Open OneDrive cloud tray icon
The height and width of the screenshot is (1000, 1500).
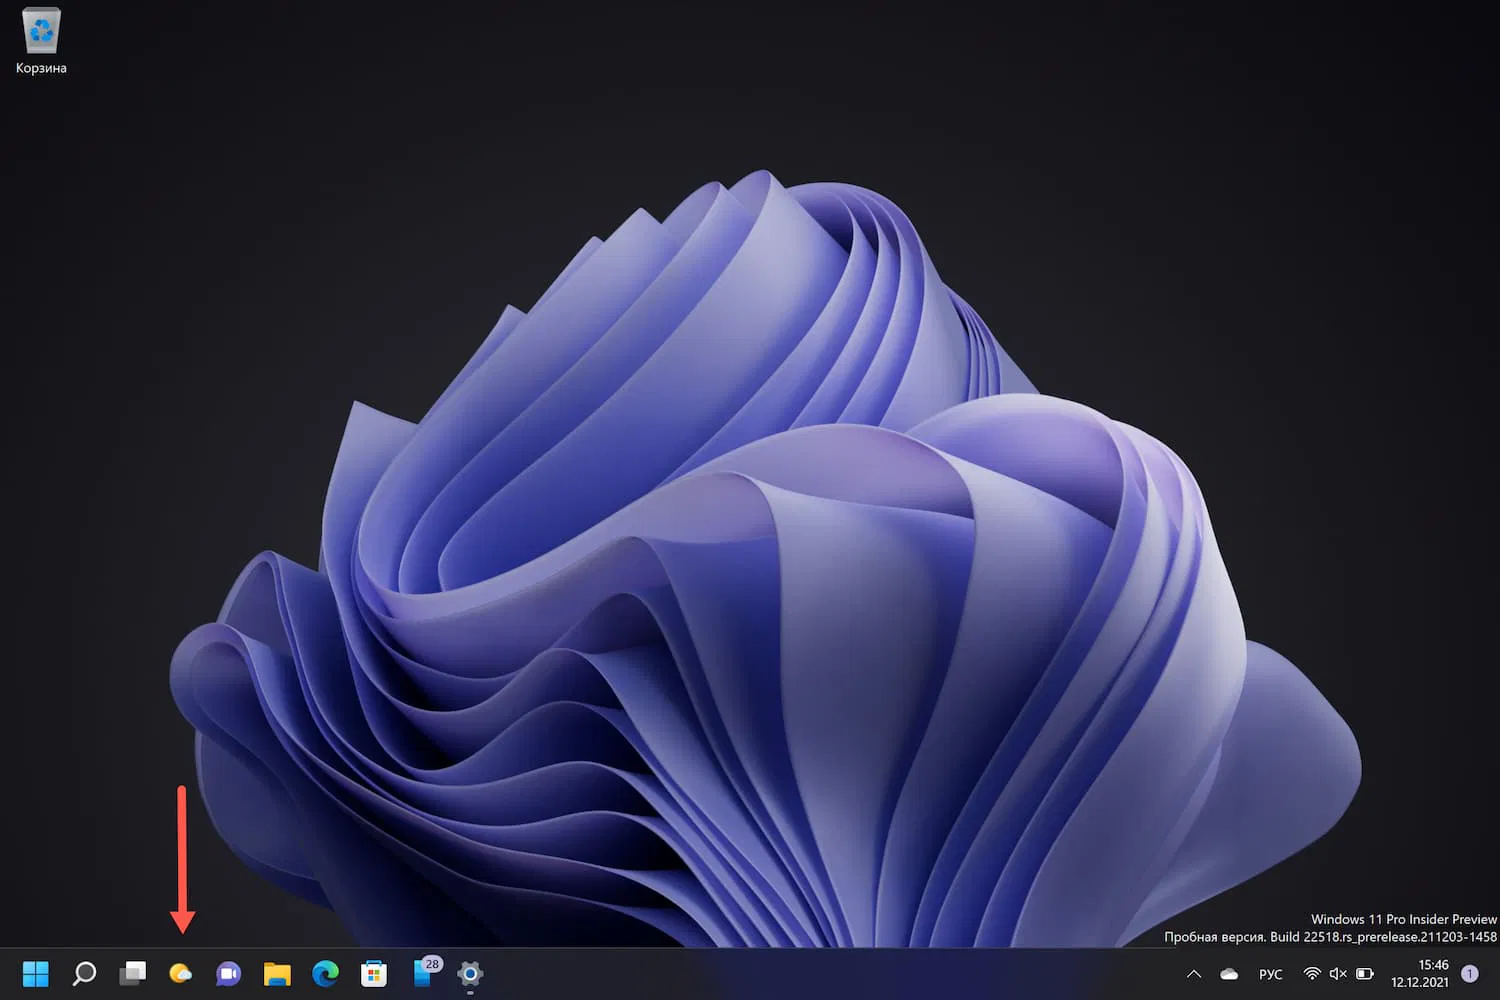point(1229,974)
